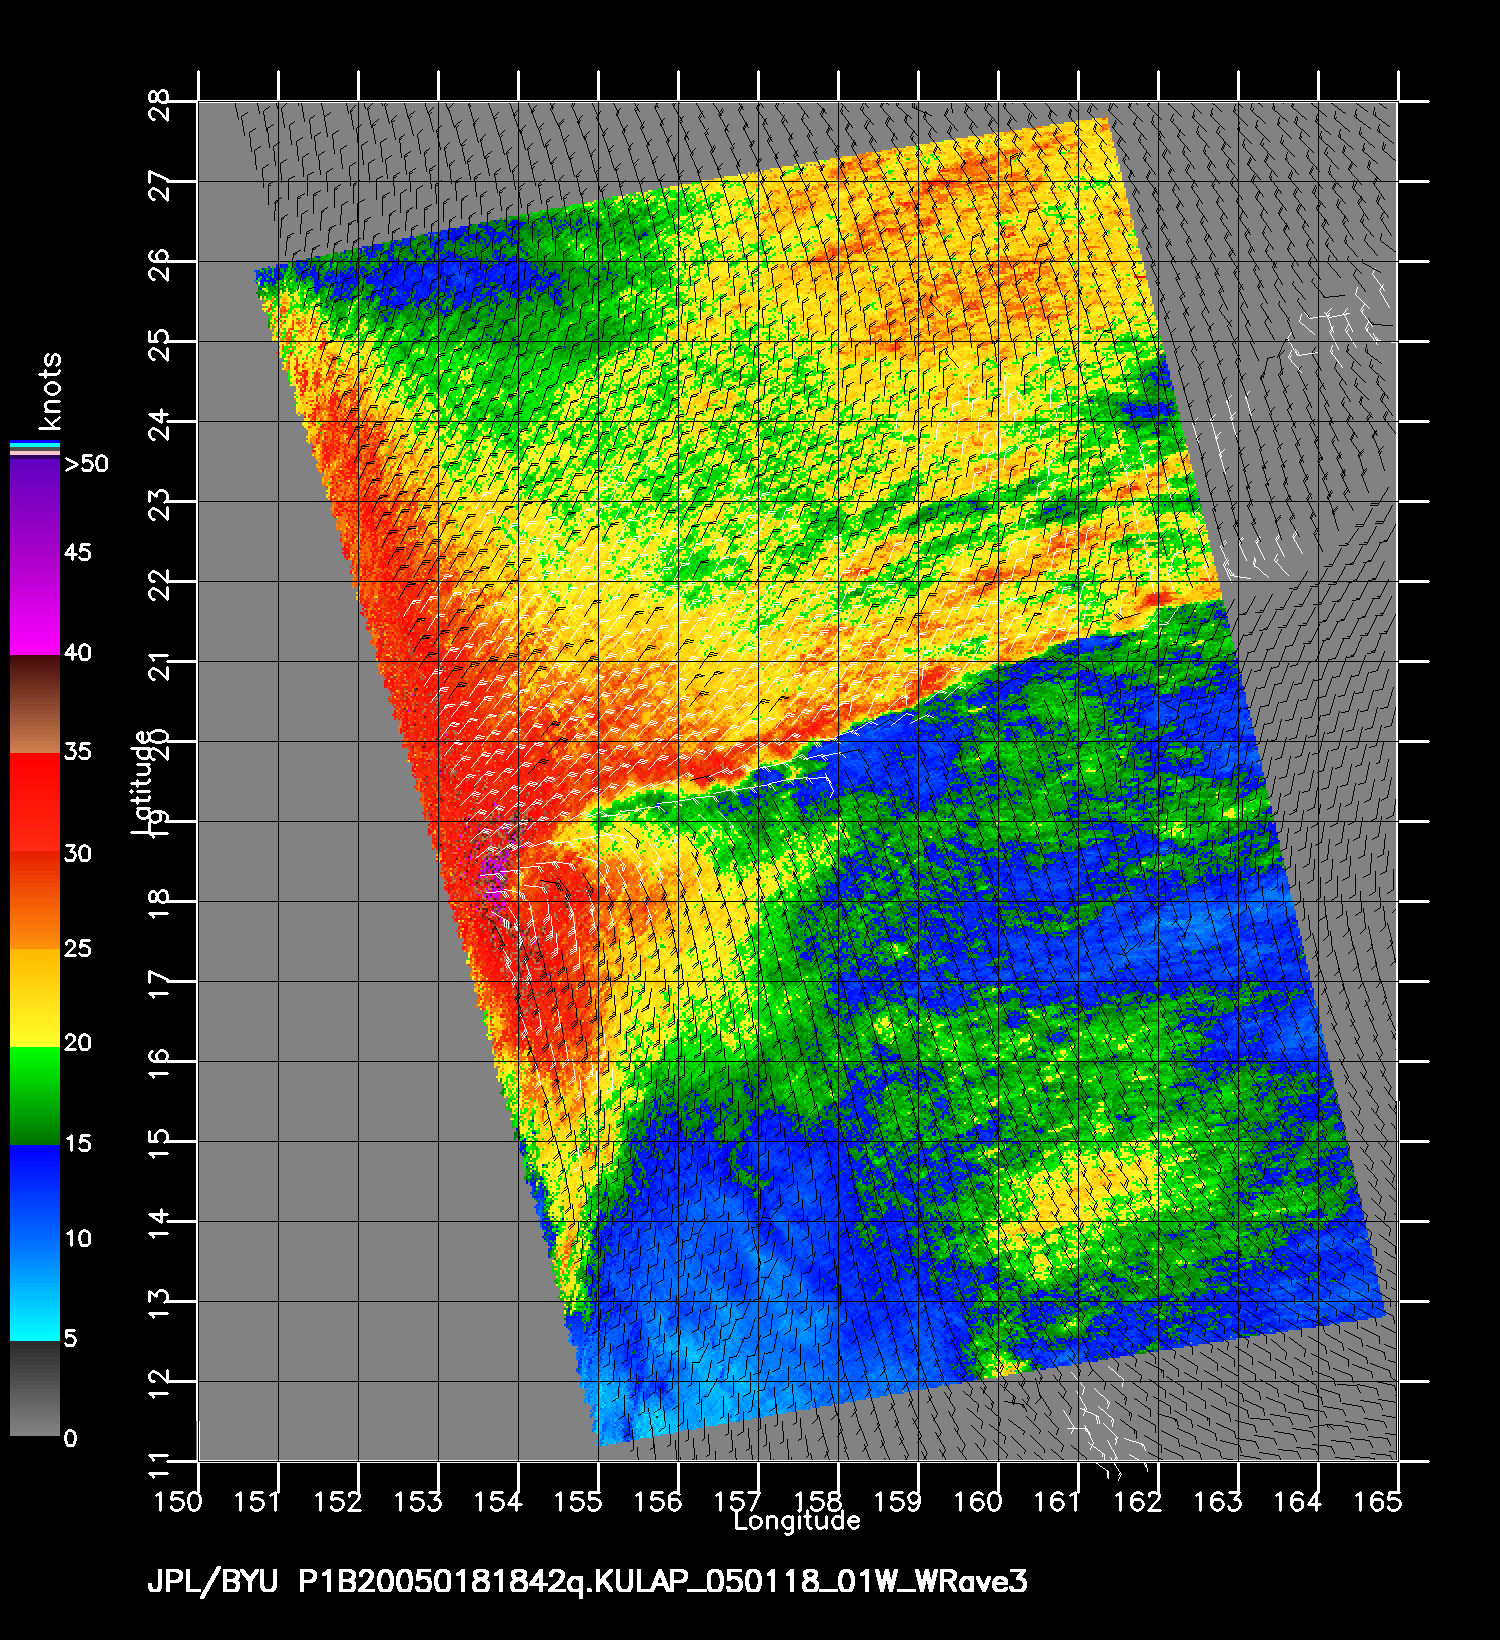Click the latitude tick label '17'
The width and height of the screenshot is (1500, 1640).
(160, 985)
